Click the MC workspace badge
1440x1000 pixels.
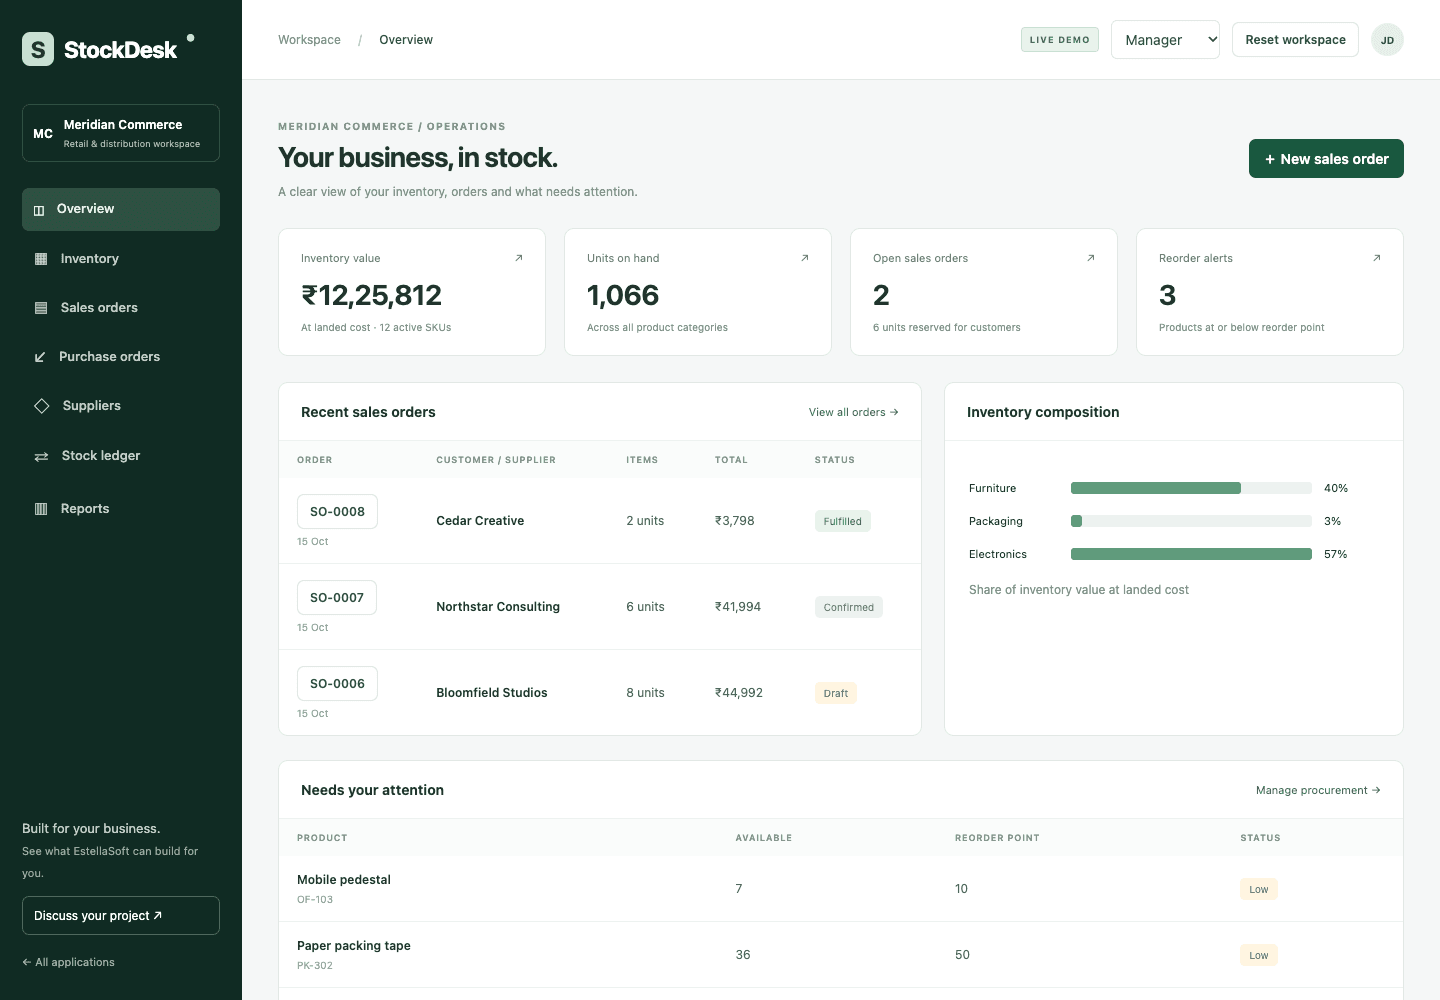tap(43, 133)
